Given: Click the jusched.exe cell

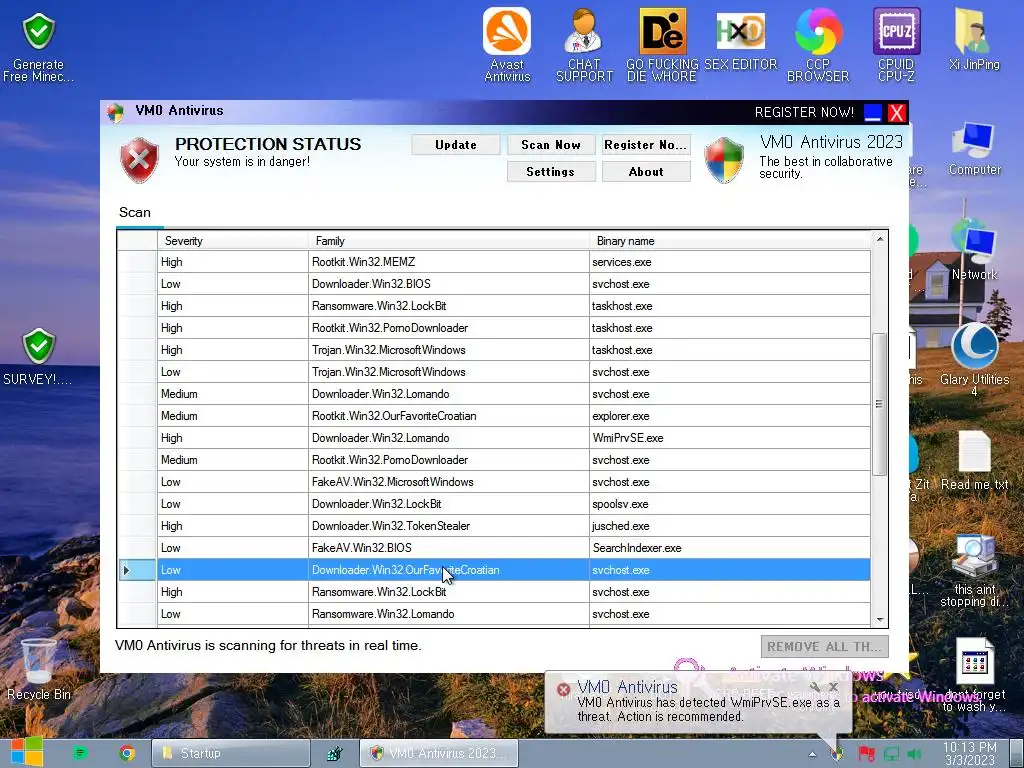Looking at the screenshot, I should click(729, 526).
